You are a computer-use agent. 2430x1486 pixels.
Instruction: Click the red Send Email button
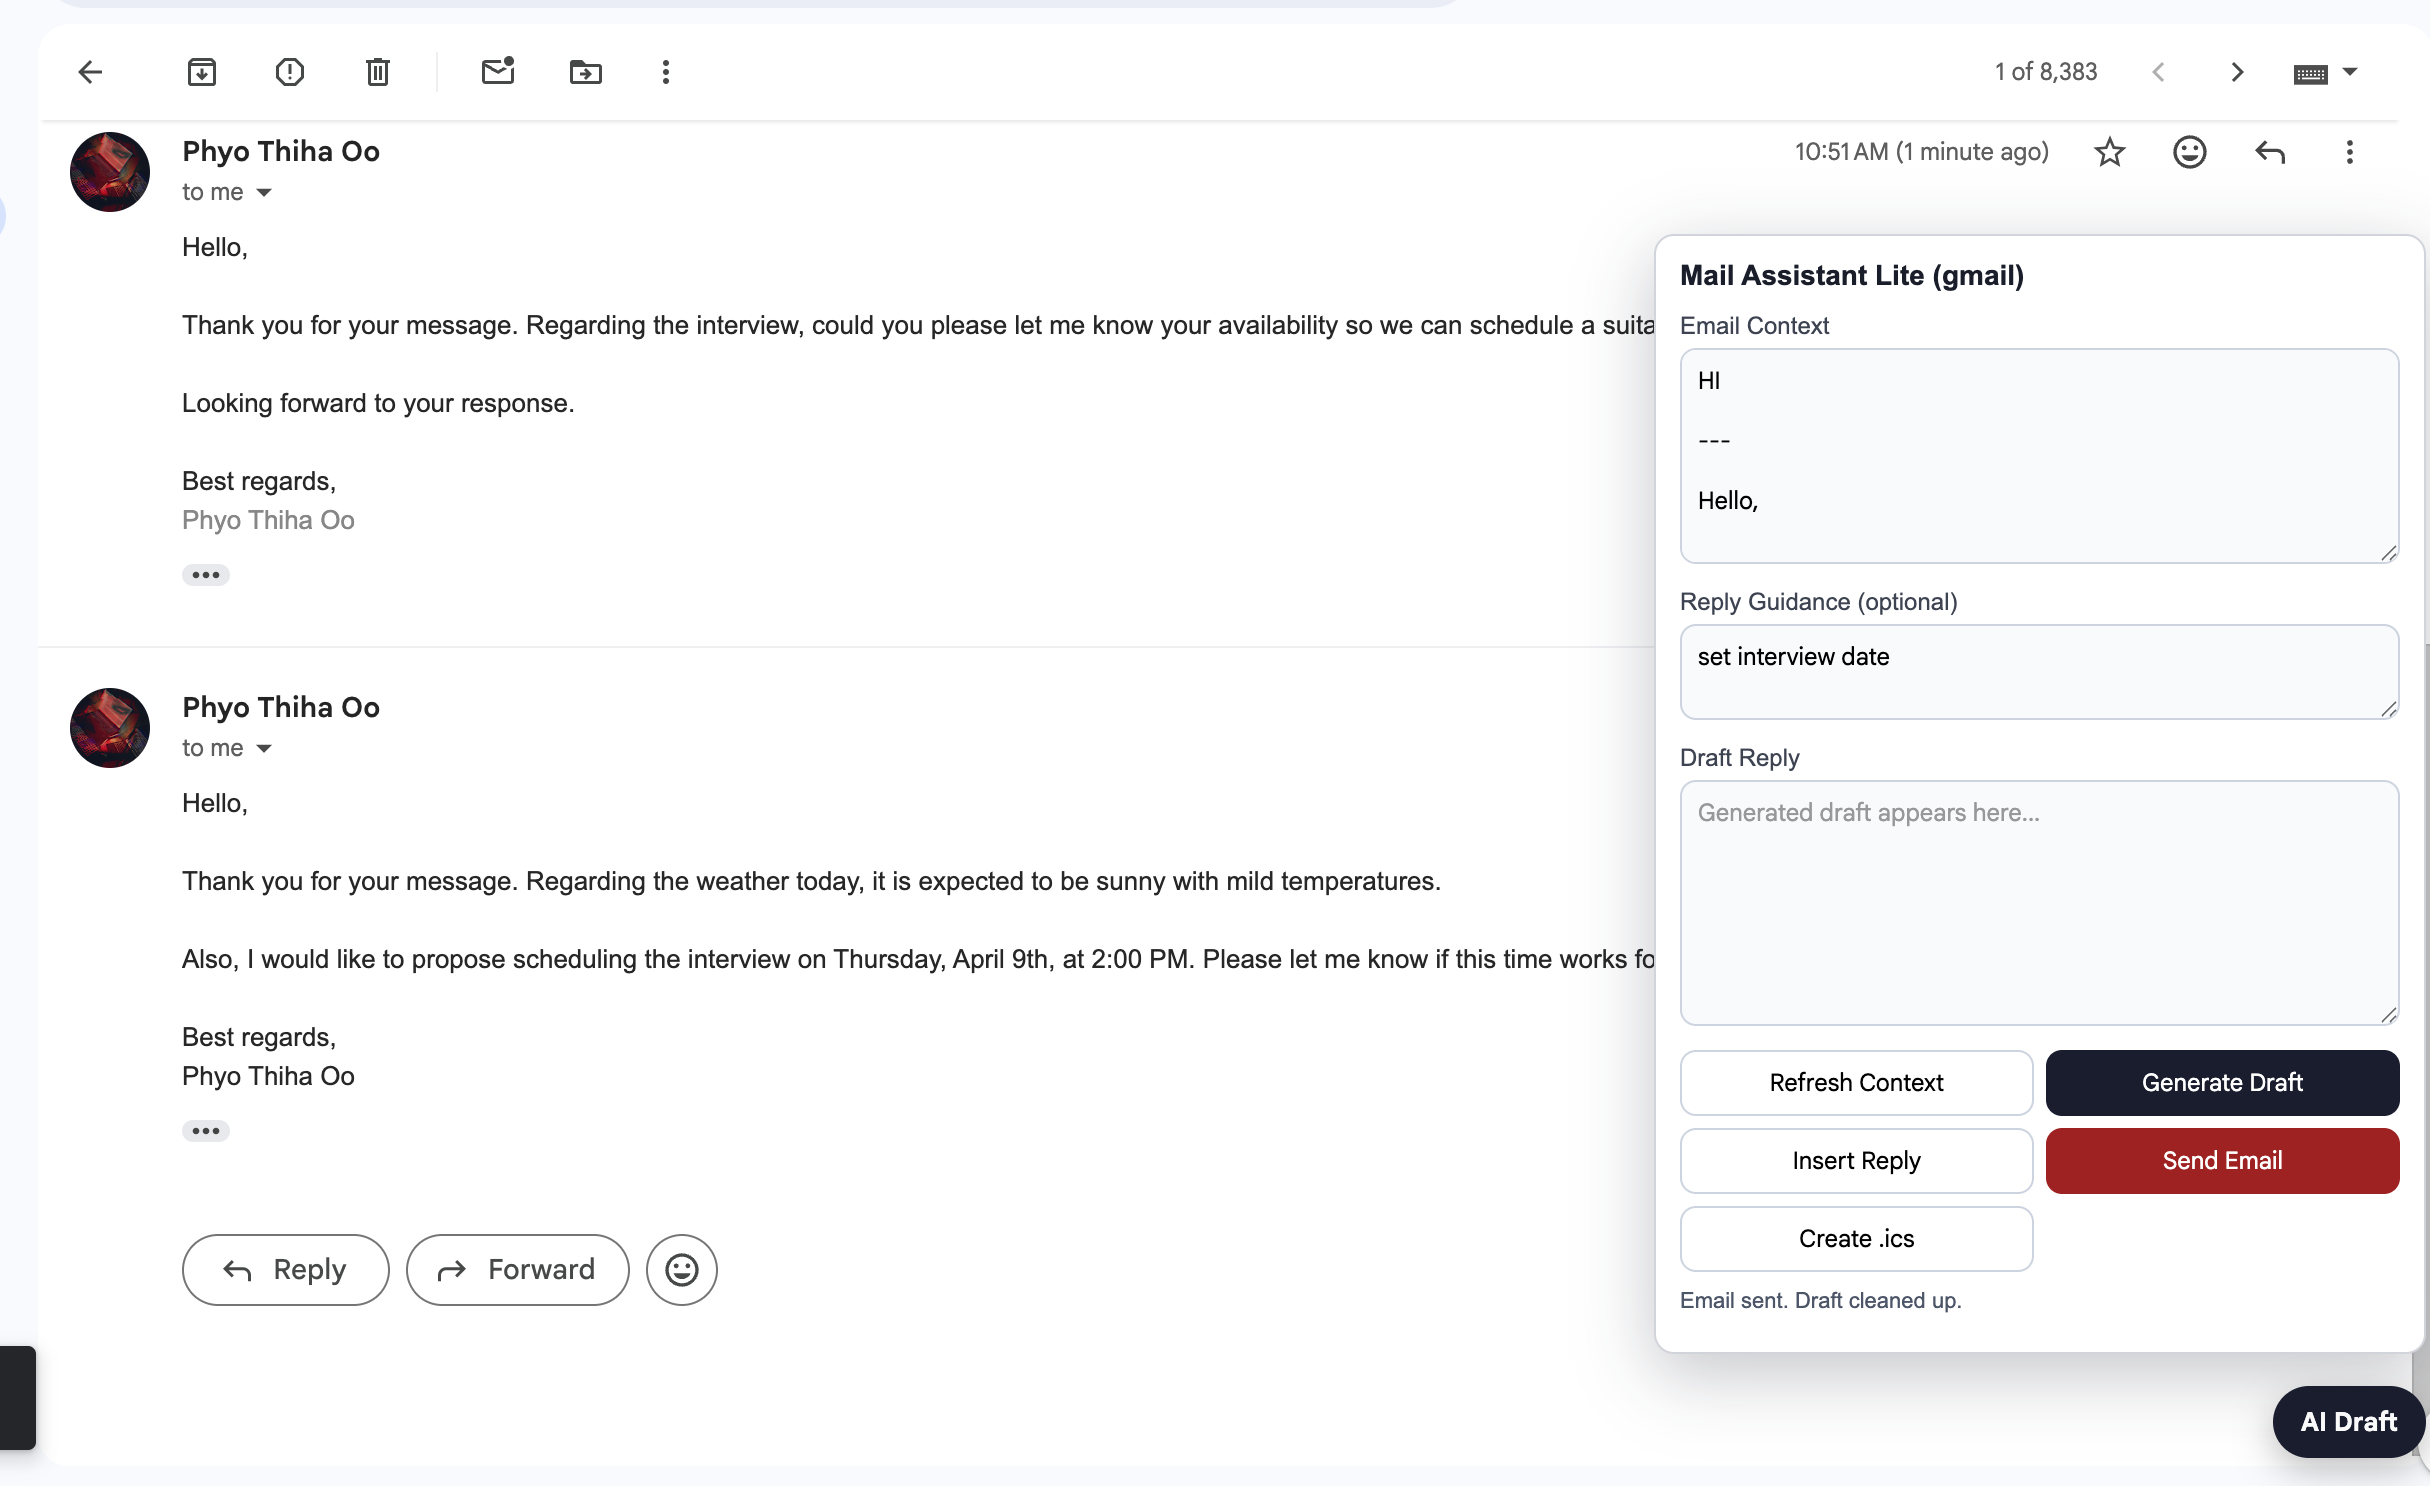click(2222, 1161)
